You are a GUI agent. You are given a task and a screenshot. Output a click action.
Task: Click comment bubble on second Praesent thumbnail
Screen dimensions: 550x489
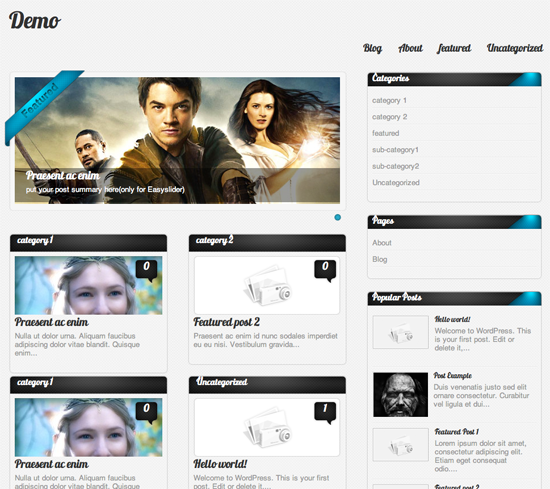pyautogui.click(x=146, y=412)
